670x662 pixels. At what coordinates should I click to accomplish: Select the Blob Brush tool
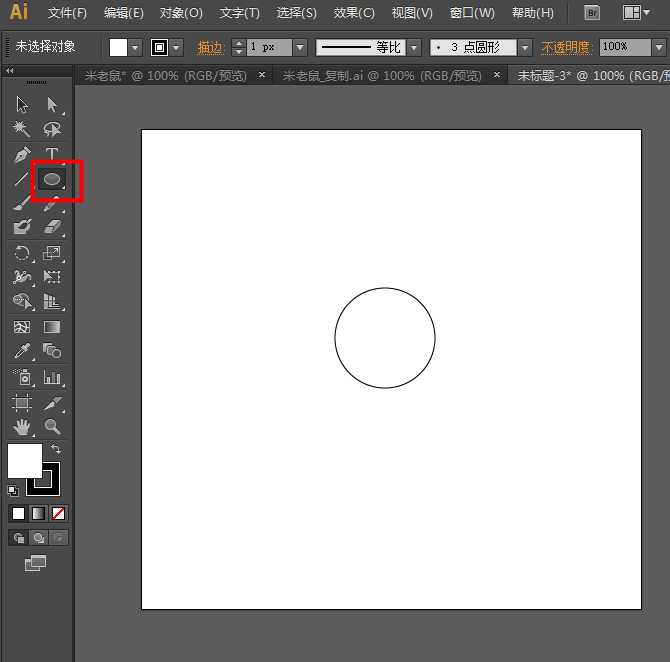pos(22,227)
